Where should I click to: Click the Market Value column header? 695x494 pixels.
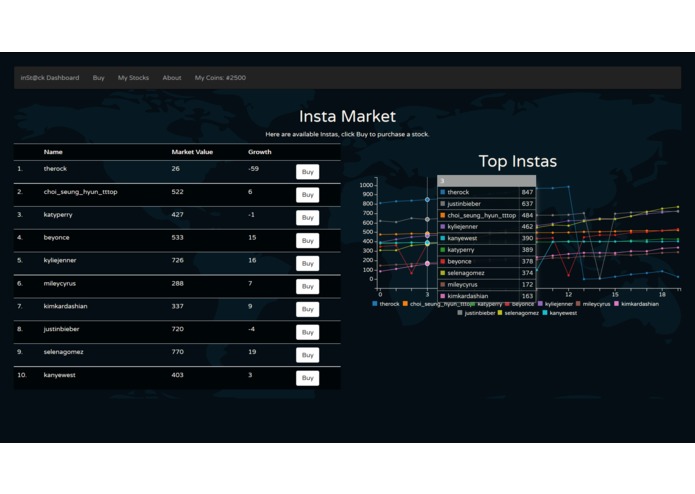pos(192,152)
